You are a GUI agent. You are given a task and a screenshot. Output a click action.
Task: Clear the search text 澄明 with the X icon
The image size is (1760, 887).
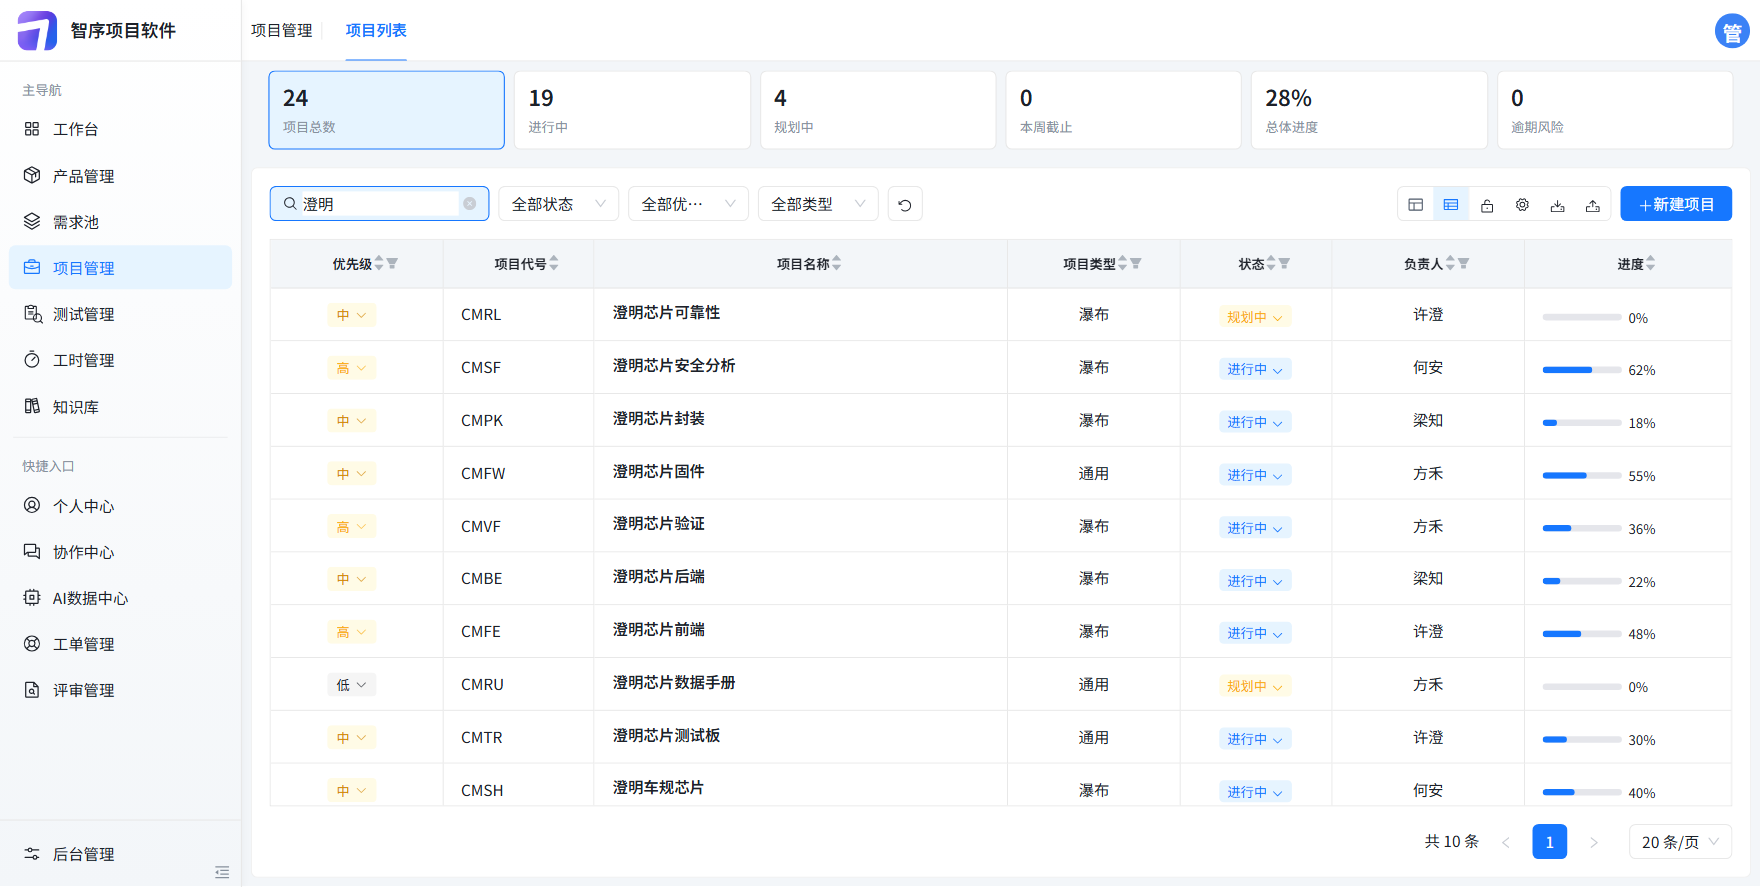point(469,204)
